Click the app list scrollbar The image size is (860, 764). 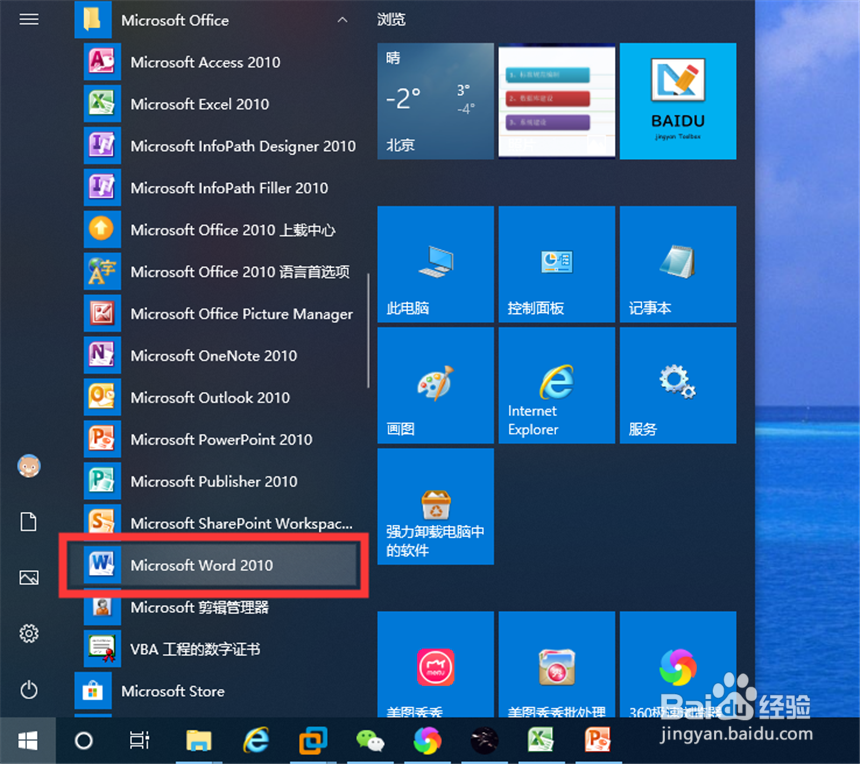tap(368, 331)
